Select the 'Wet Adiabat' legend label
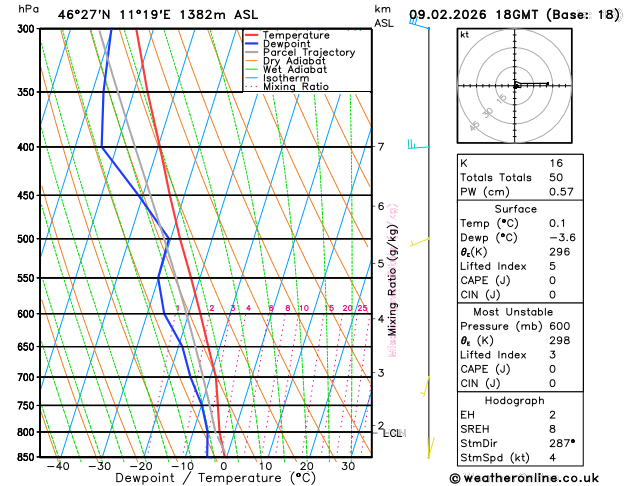This screenshot has height=486, width=629. 295,69
